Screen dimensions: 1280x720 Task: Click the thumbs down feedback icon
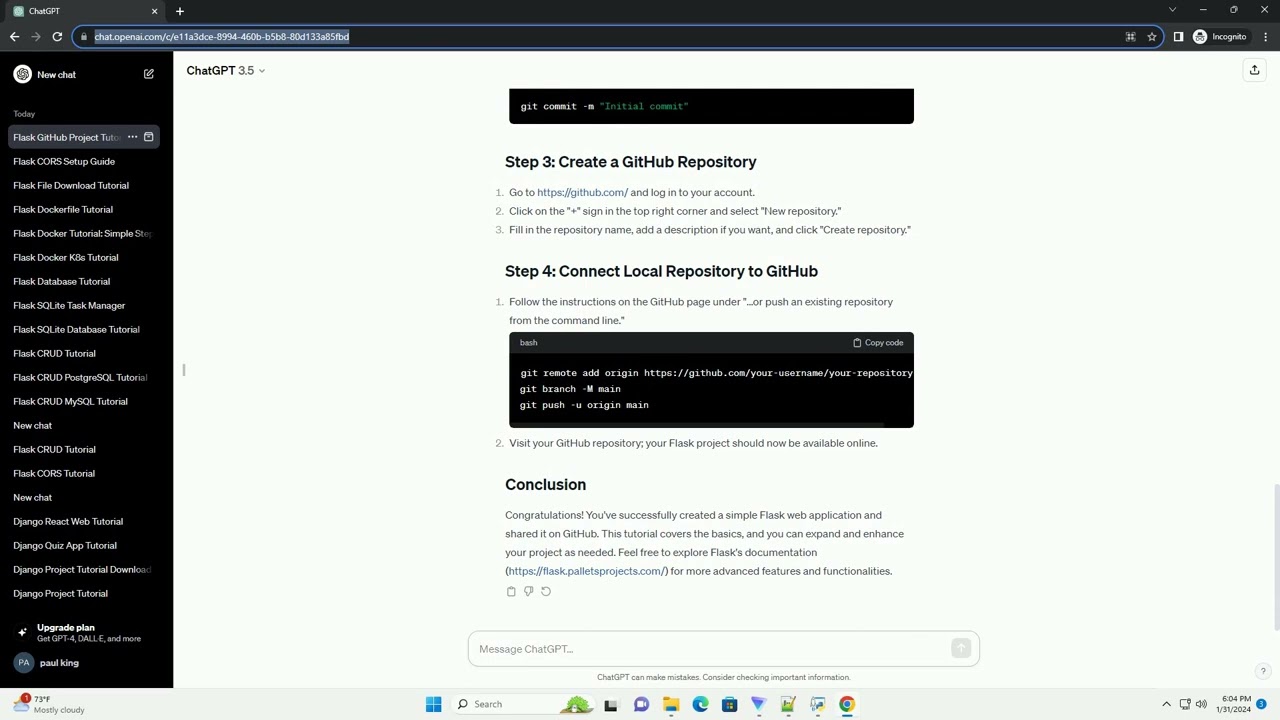528,591
